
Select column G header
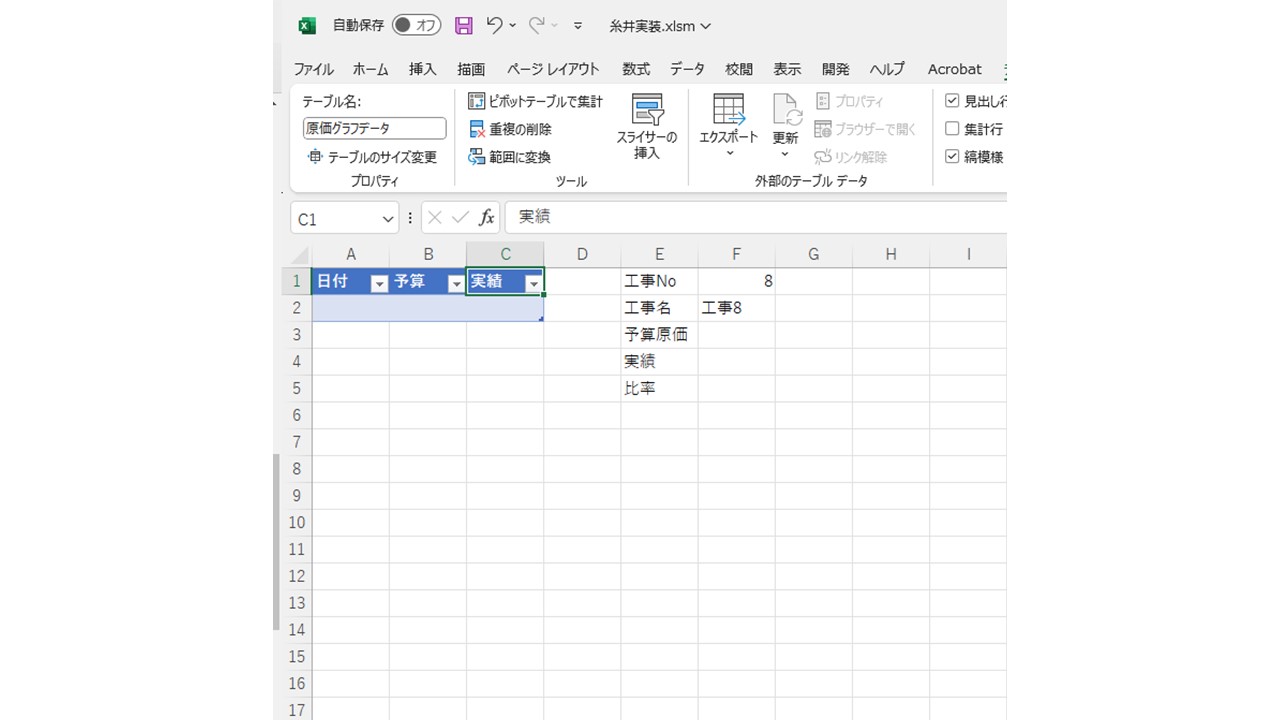point(814,254)
